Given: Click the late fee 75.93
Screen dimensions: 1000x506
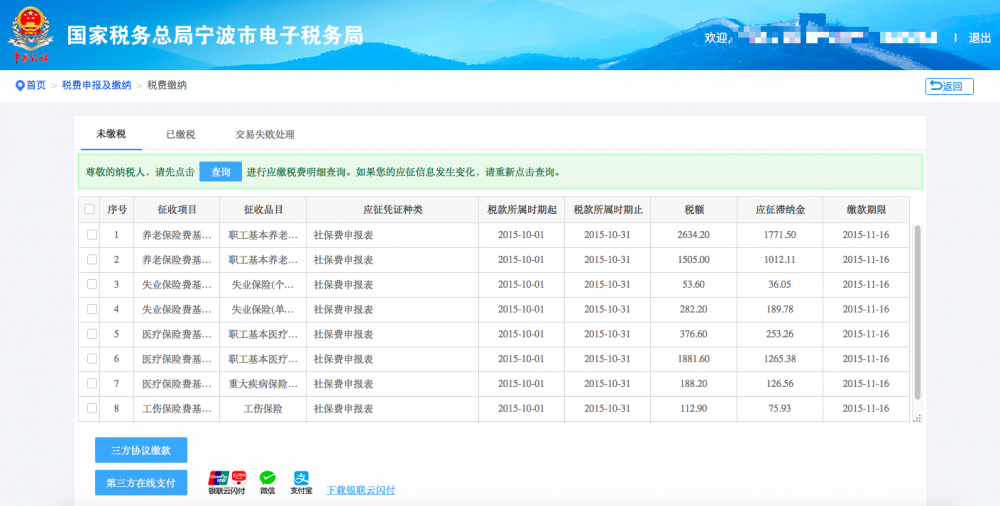Looking at the screenshot, I should [x=780, y=408].
